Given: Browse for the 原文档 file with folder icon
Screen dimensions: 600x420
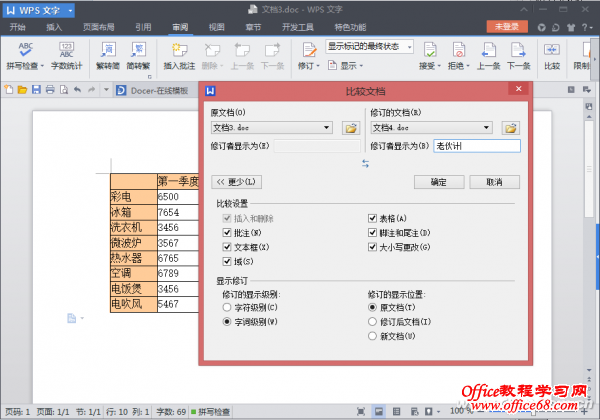Looking at the screenshot, I should (x=351, y=128).
